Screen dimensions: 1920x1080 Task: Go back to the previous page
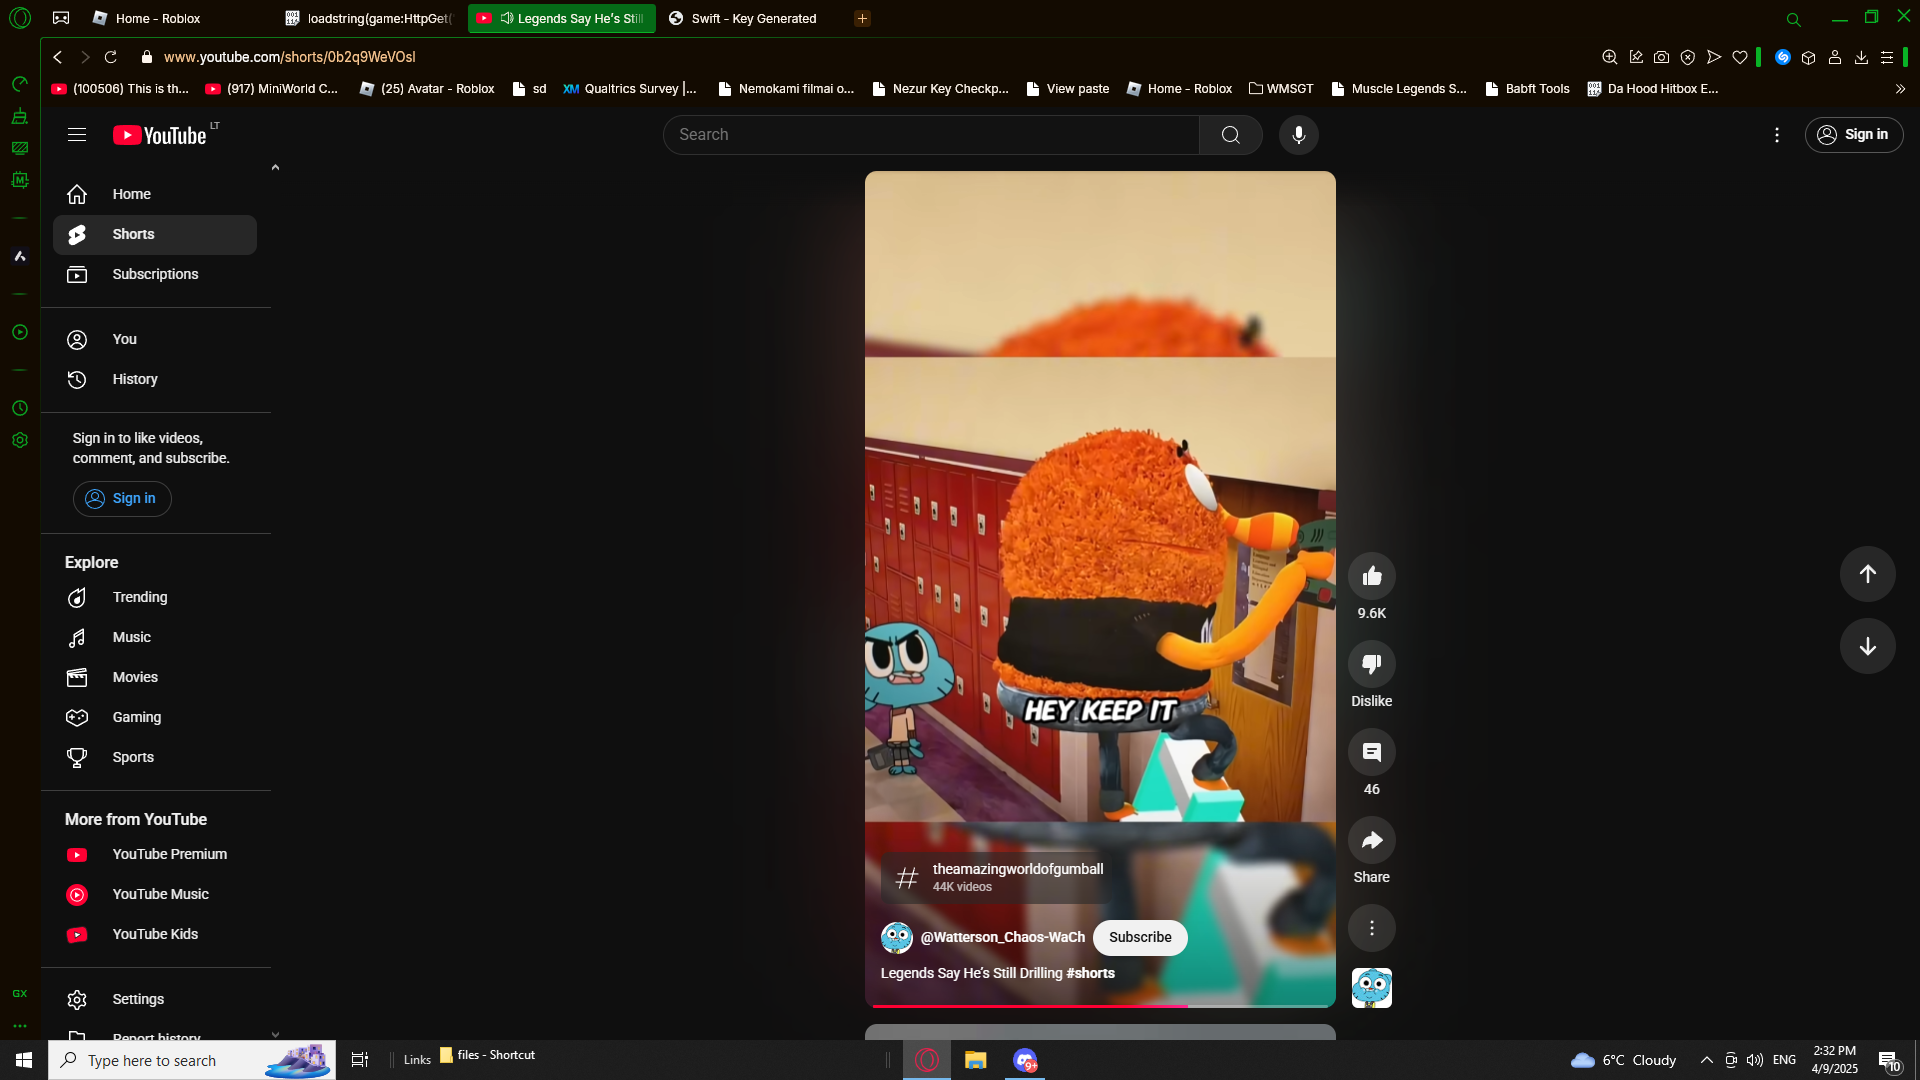(58, 57)
